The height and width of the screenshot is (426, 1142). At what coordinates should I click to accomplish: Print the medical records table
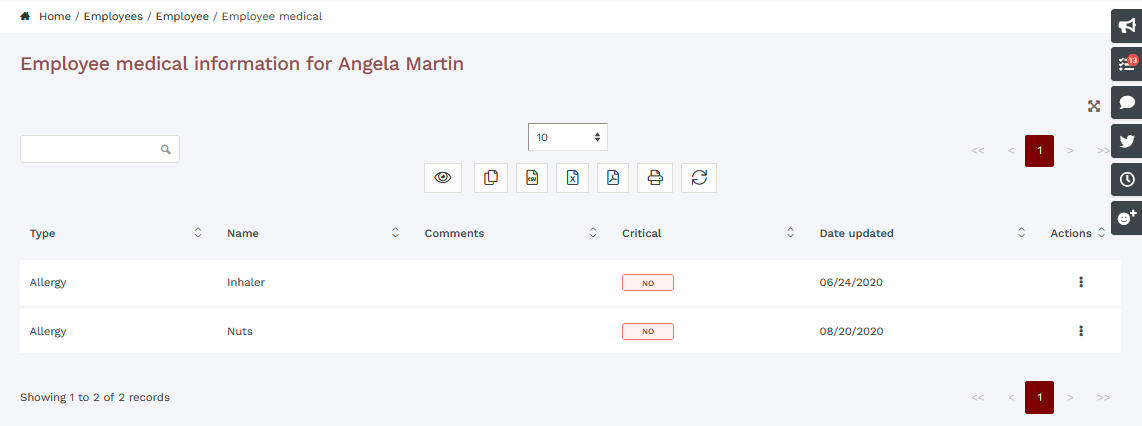(x=655, y=178)
